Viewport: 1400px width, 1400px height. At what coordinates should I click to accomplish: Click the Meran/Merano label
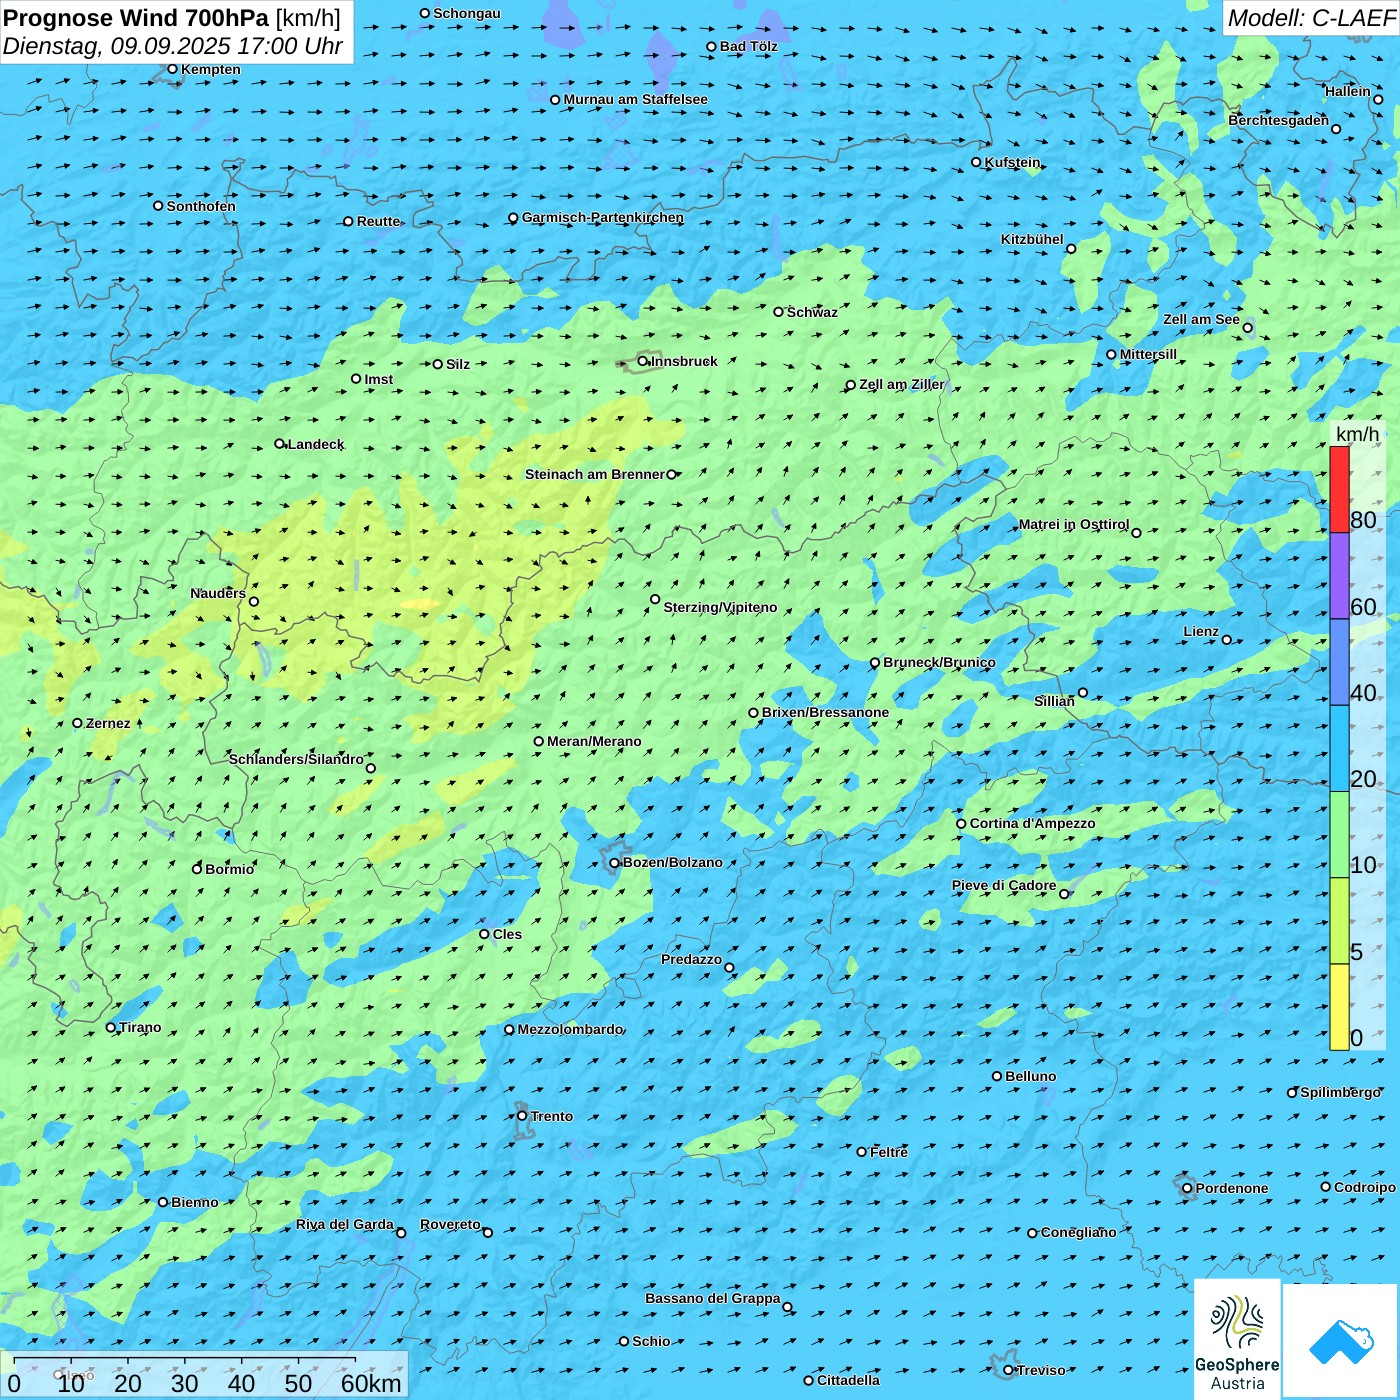coord(594,741)
